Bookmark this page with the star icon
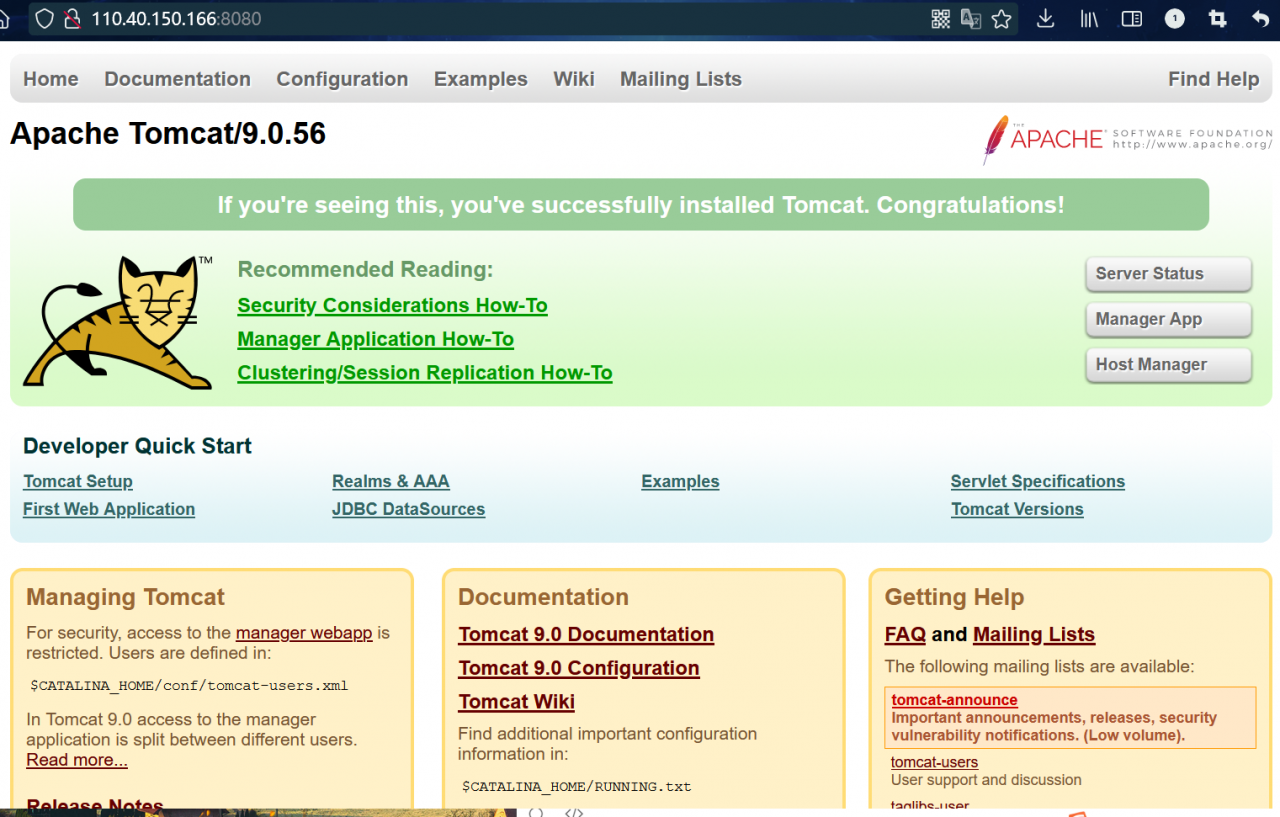Viewport: 1280px width, 817px height. pos(1002,18)
